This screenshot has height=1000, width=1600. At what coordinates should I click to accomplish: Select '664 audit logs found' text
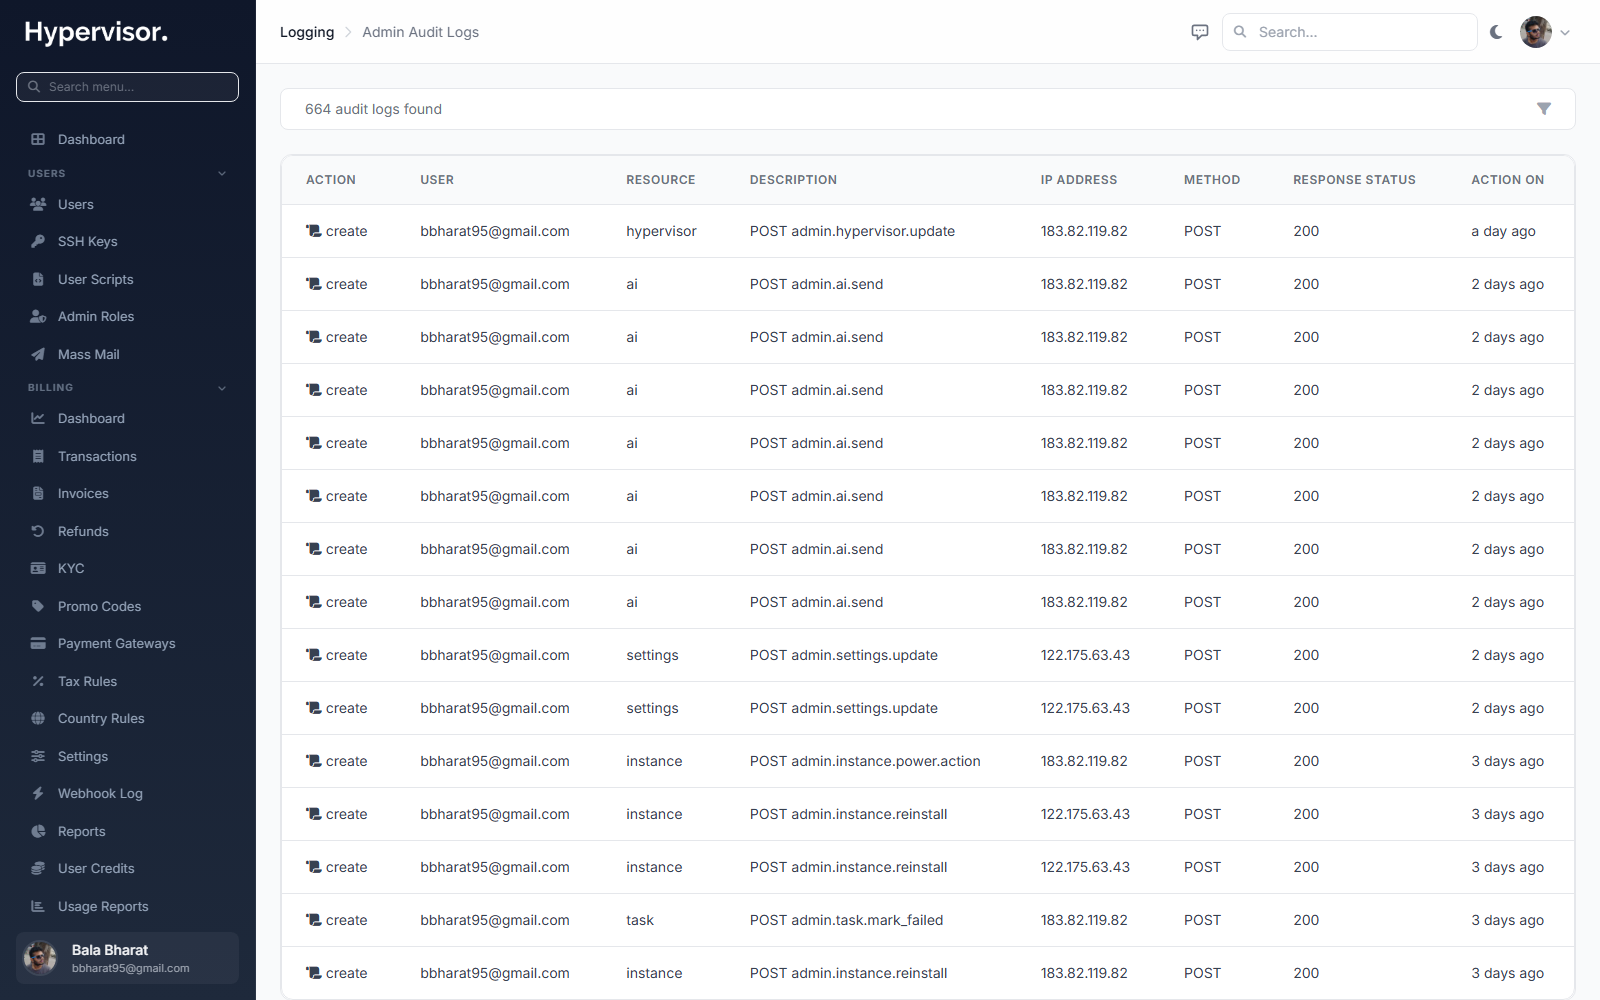pos(373,109)
